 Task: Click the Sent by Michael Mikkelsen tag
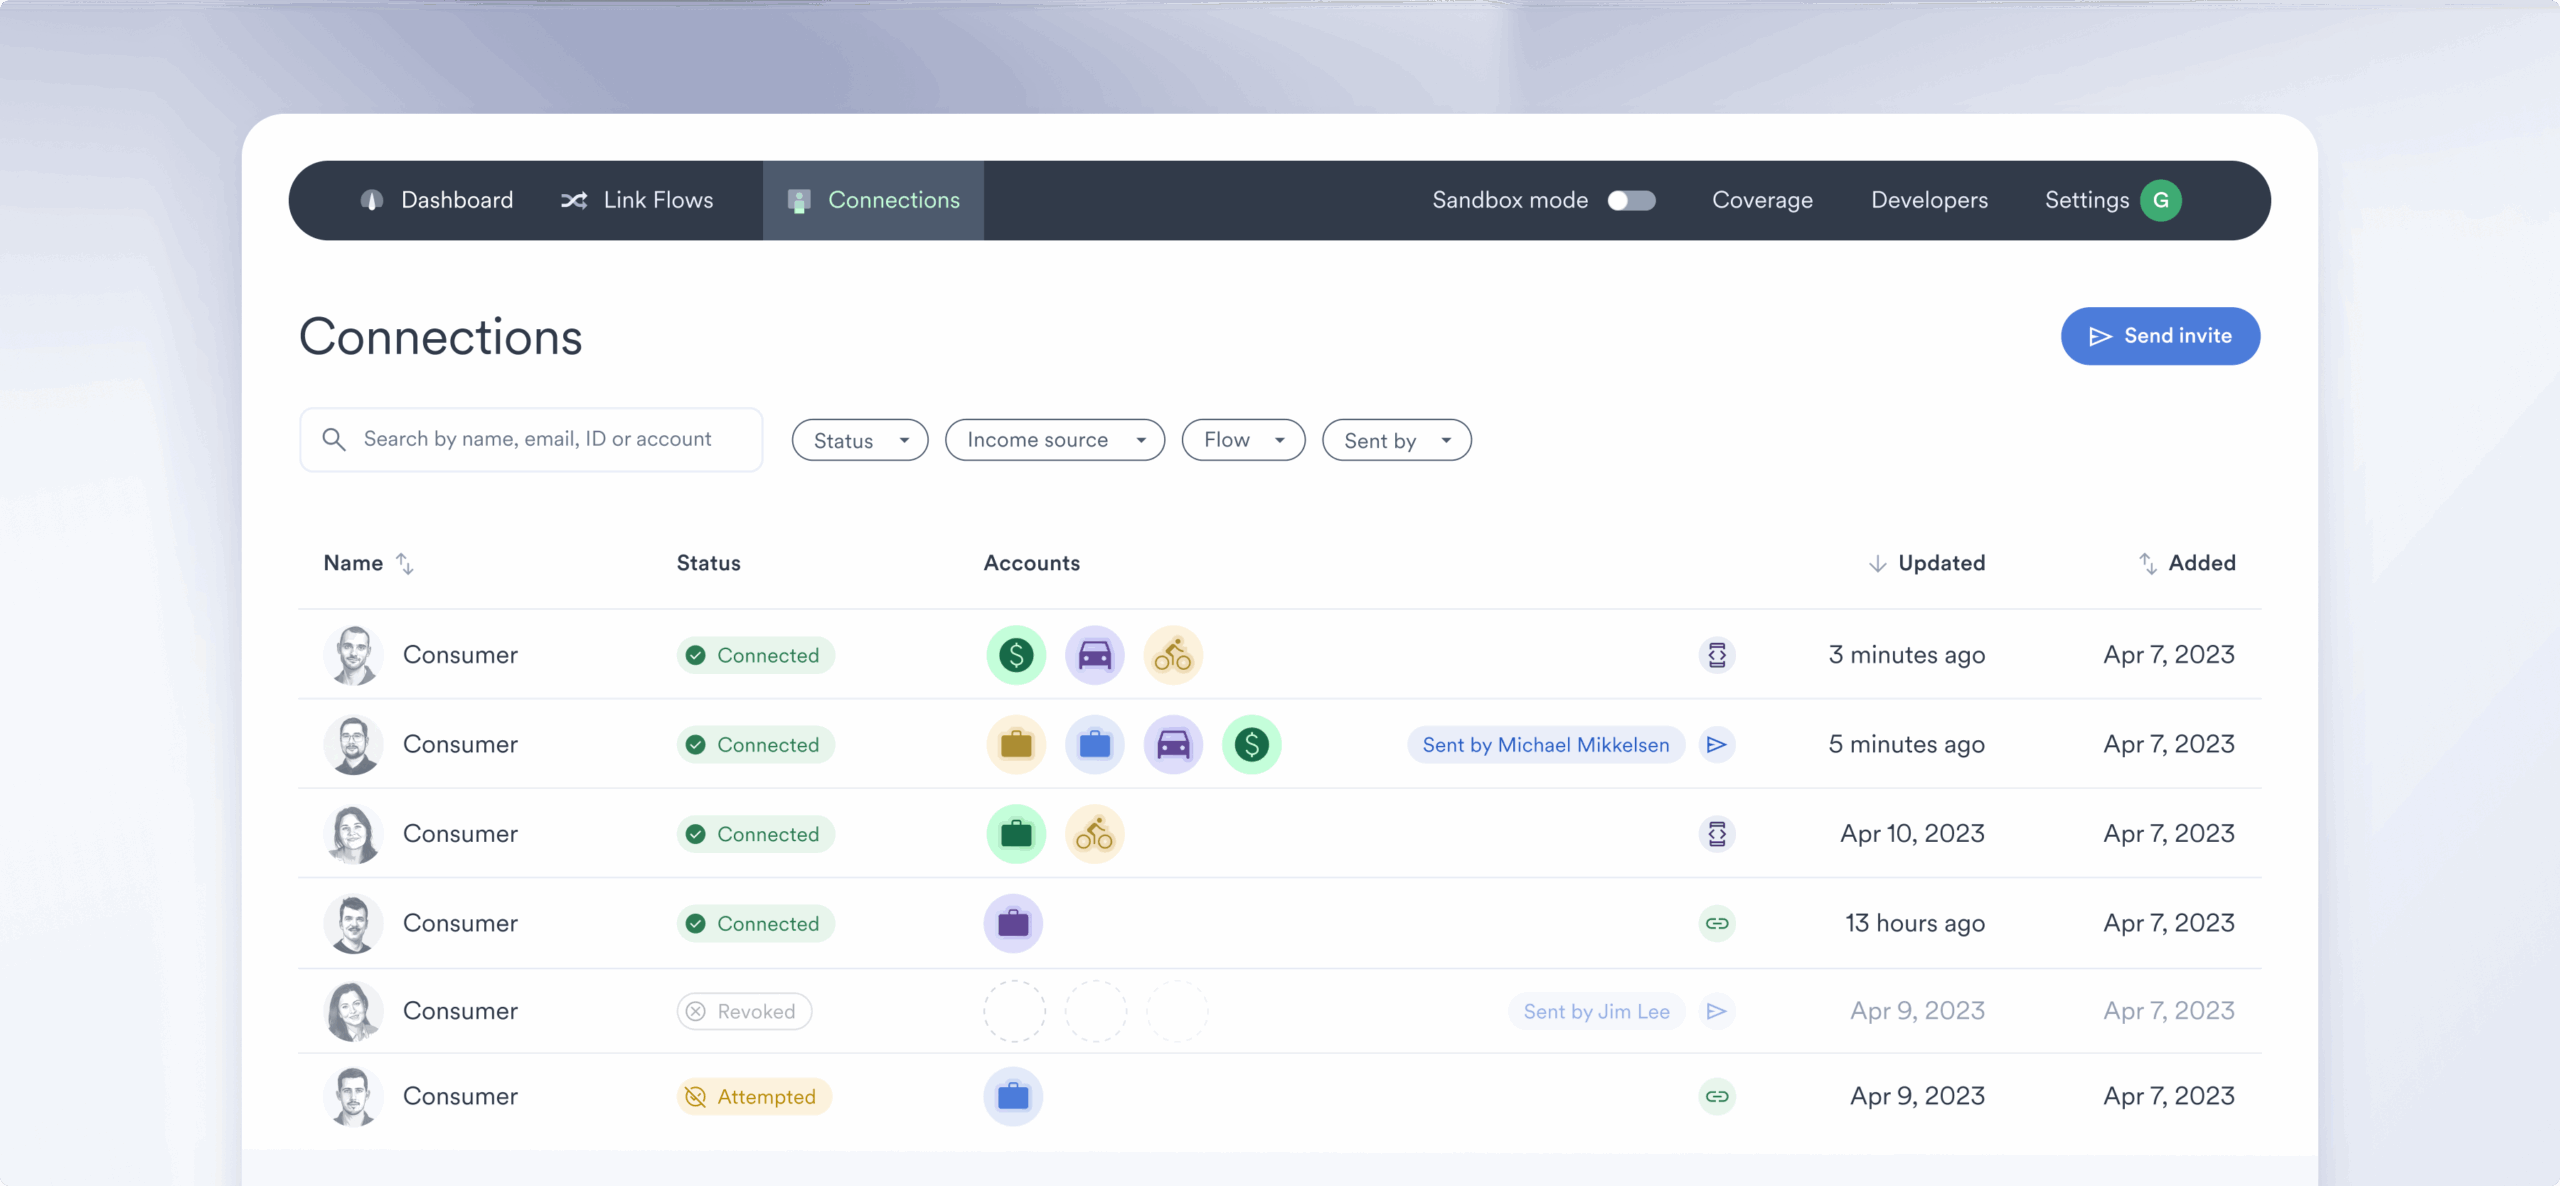point(1546,744)
